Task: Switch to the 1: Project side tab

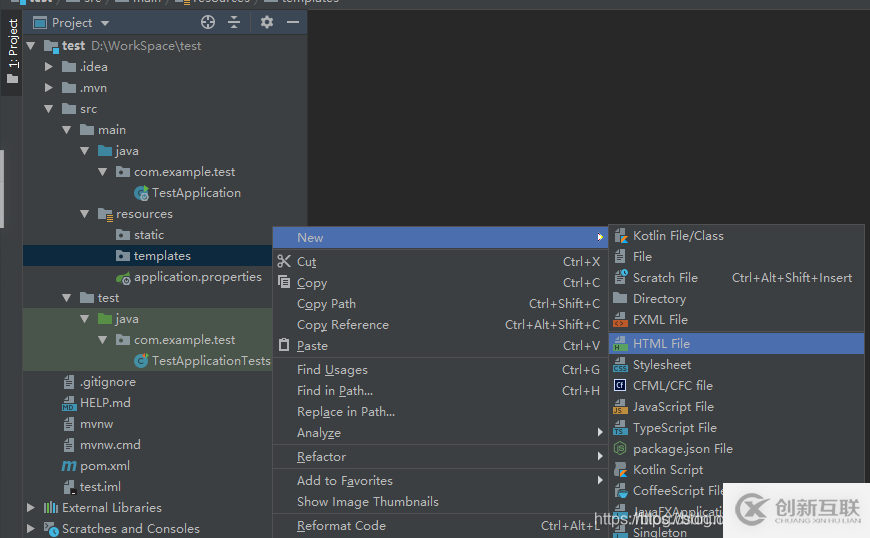Action: point(12,50)
